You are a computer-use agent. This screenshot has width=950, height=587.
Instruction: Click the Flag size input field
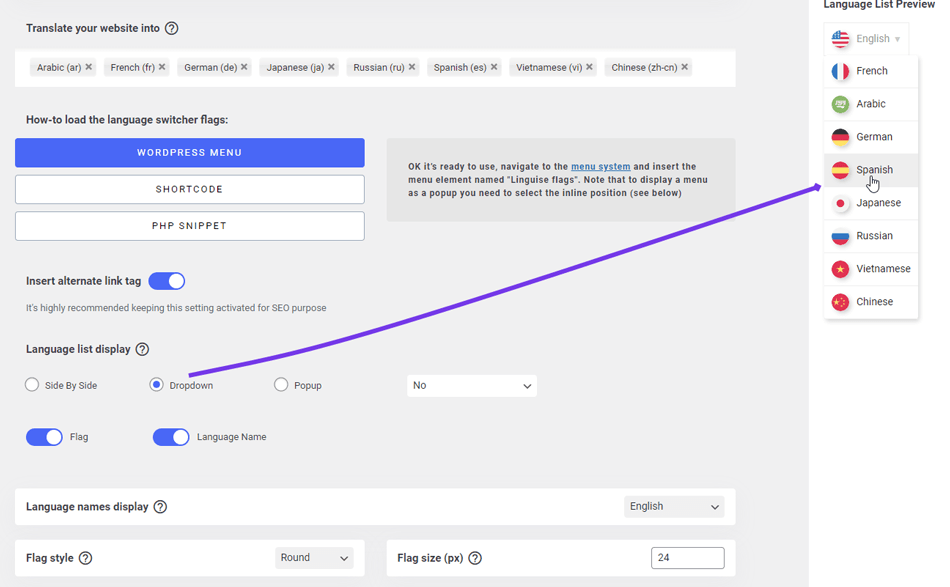coord(688,558)
